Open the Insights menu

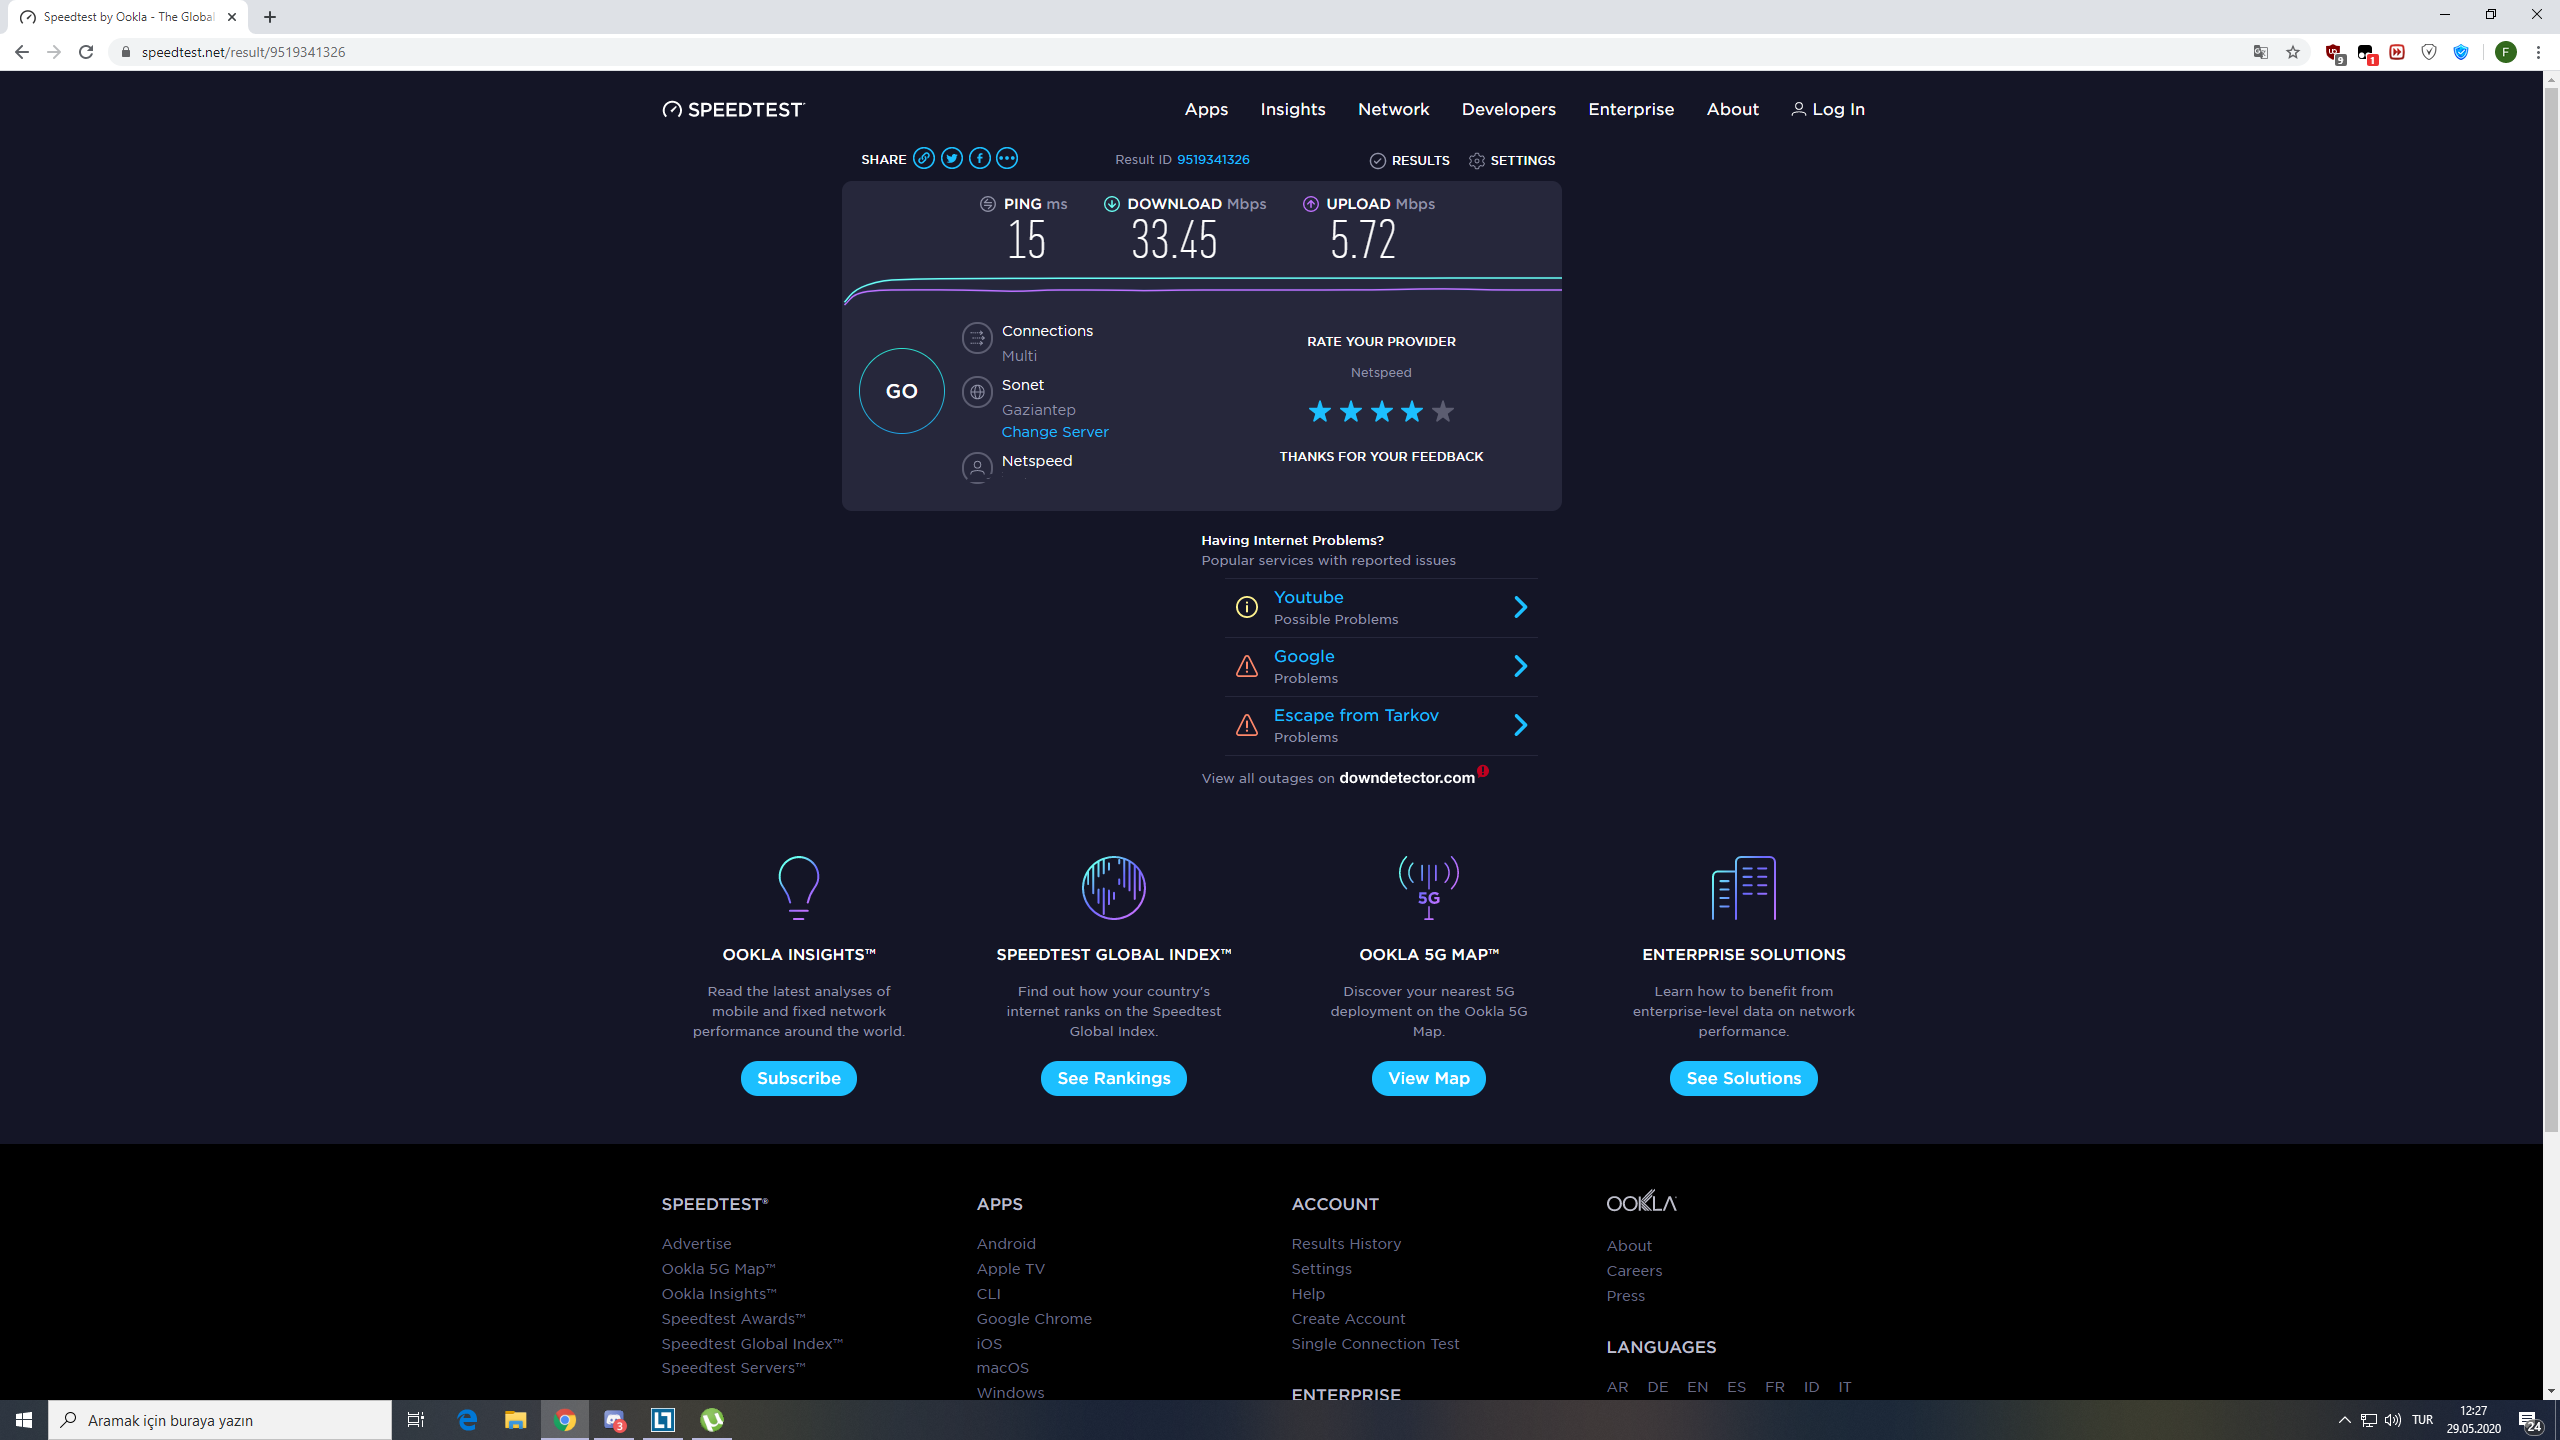1293,109
